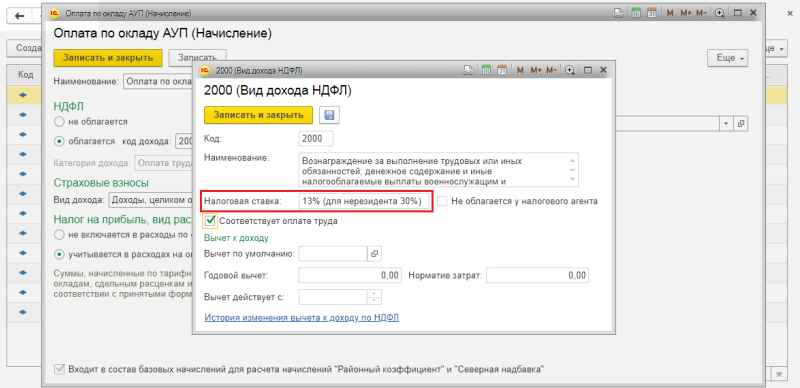
Task: Click M+ button in Оплата по окладу titlebar
Action: pyautogui.click(x=686, y=14)
